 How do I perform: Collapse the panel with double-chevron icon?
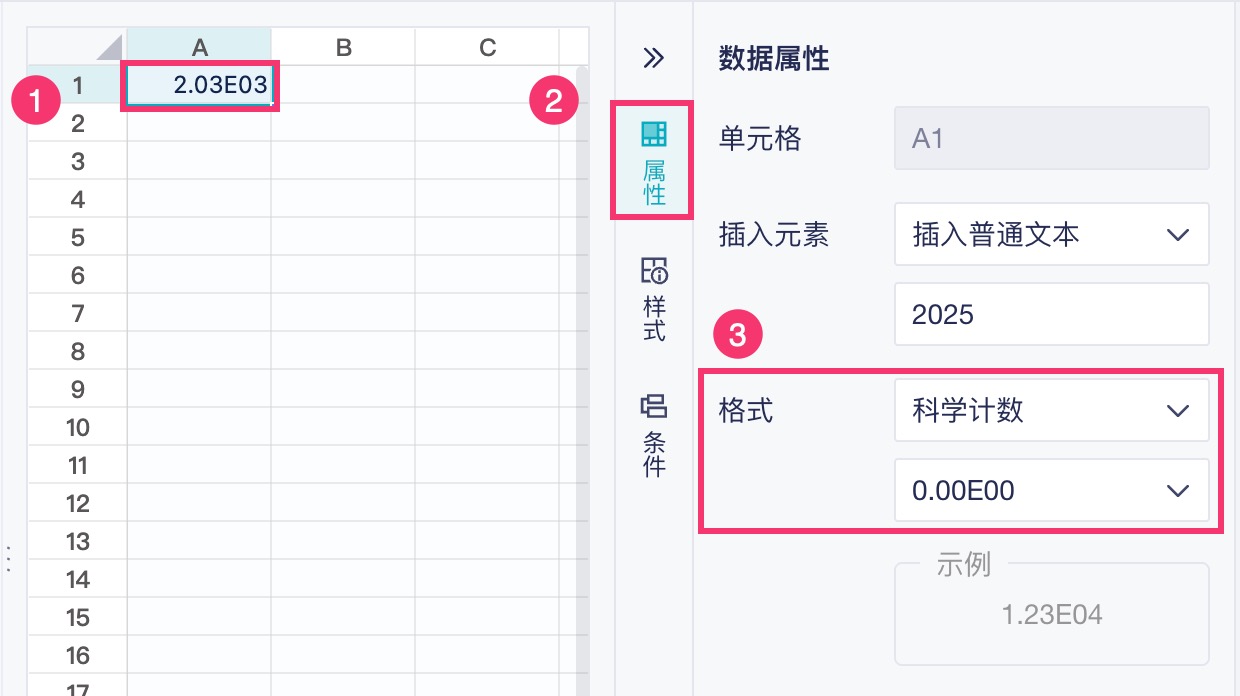click(653, 58)
